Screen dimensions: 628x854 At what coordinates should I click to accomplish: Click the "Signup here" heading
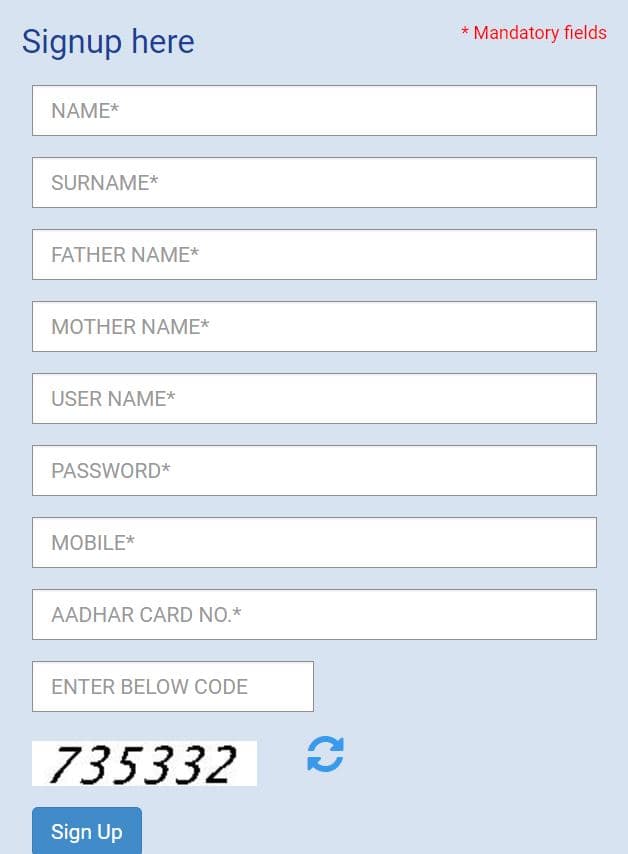coord(108,42)
